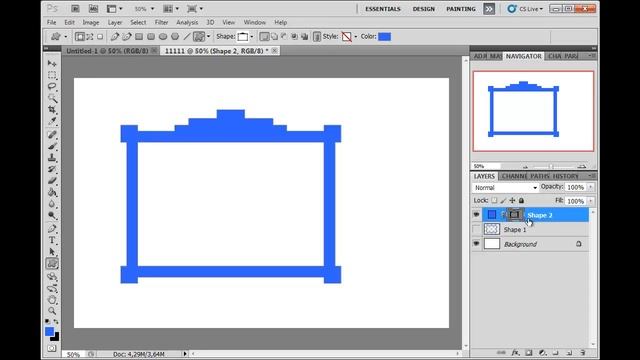Switch to the DESIGN workspace
640x360 pixels.
point(423,9)
